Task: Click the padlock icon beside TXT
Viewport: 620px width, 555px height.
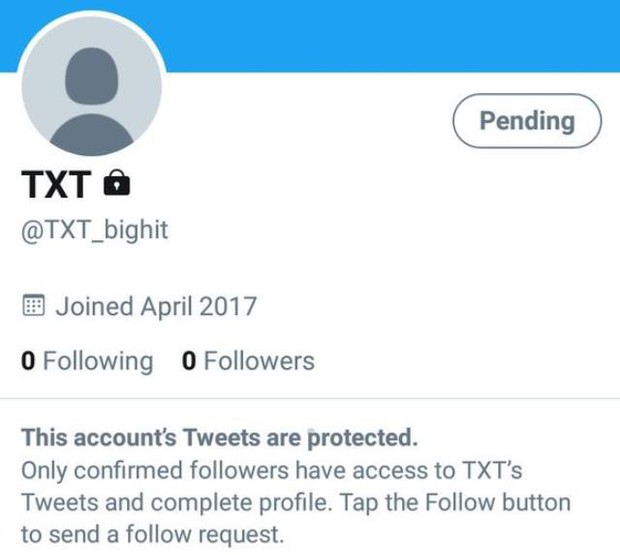Action: coord(117,183)
